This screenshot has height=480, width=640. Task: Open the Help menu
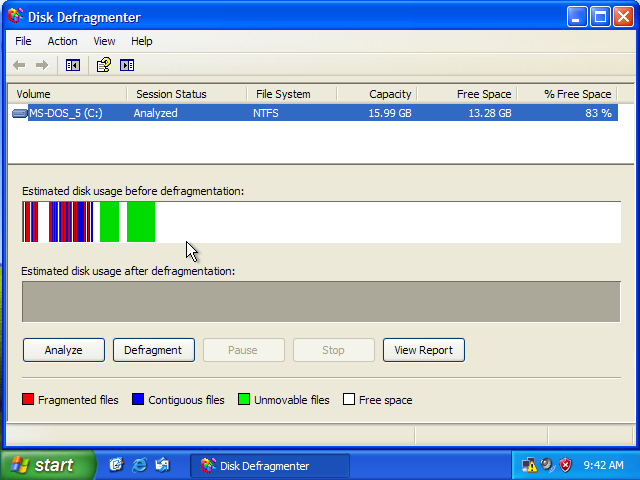(x=142, y=41)
